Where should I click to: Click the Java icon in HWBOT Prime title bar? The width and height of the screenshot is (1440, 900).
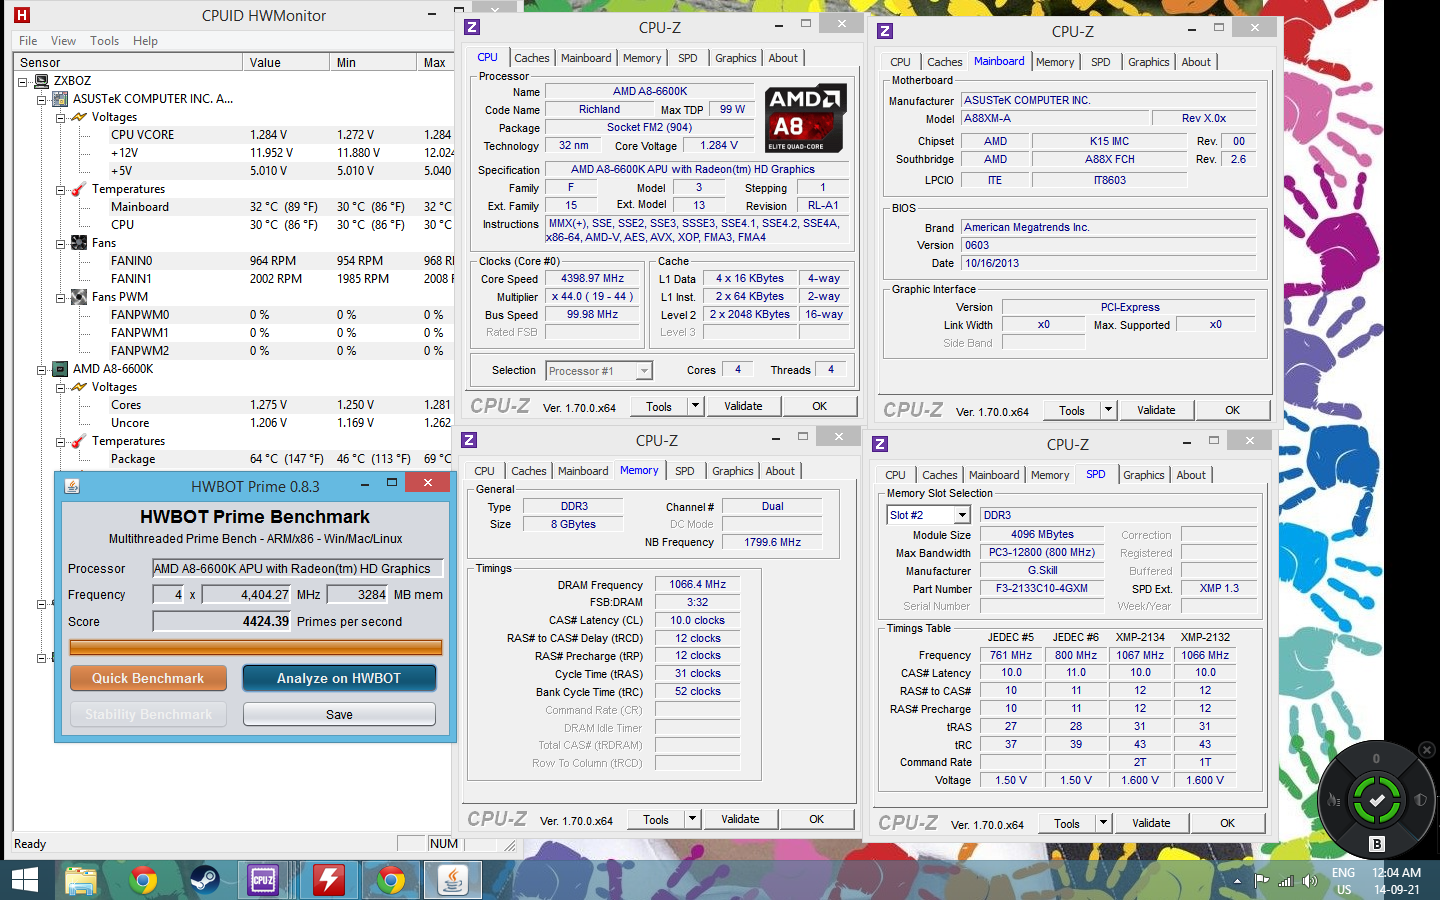click(72, 486)
